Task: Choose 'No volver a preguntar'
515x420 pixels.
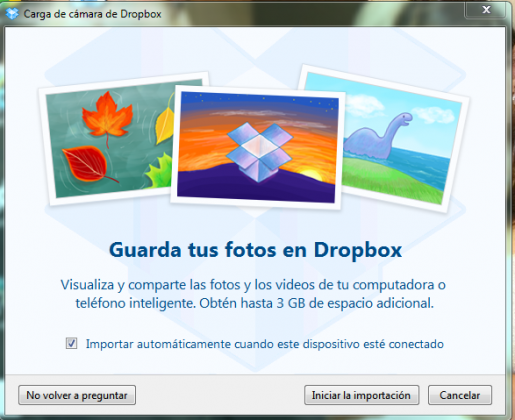Action: click(77, 395)
